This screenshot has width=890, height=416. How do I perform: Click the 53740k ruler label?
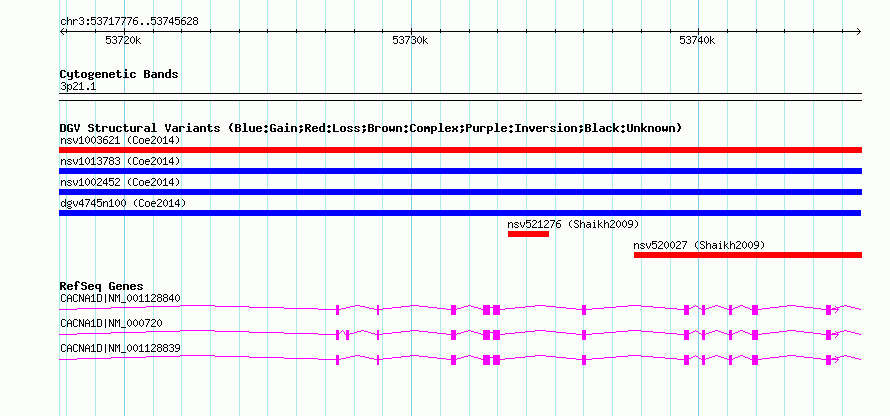(x=697, y=40)
